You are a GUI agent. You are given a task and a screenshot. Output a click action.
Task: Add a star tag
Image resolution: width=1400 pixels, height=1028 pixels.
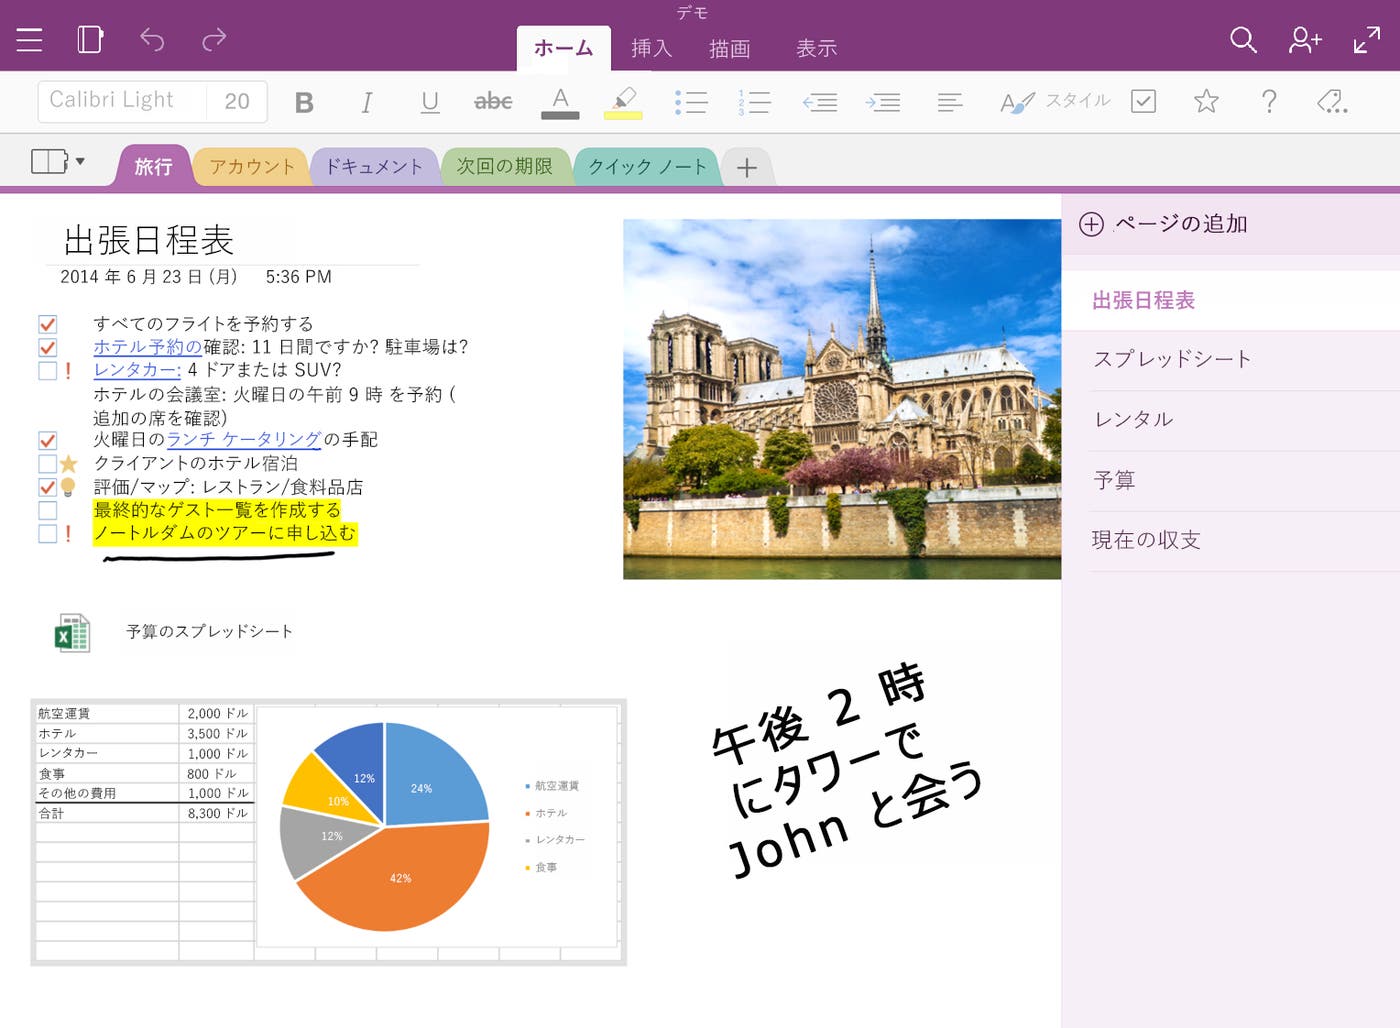coord(1206,101)
